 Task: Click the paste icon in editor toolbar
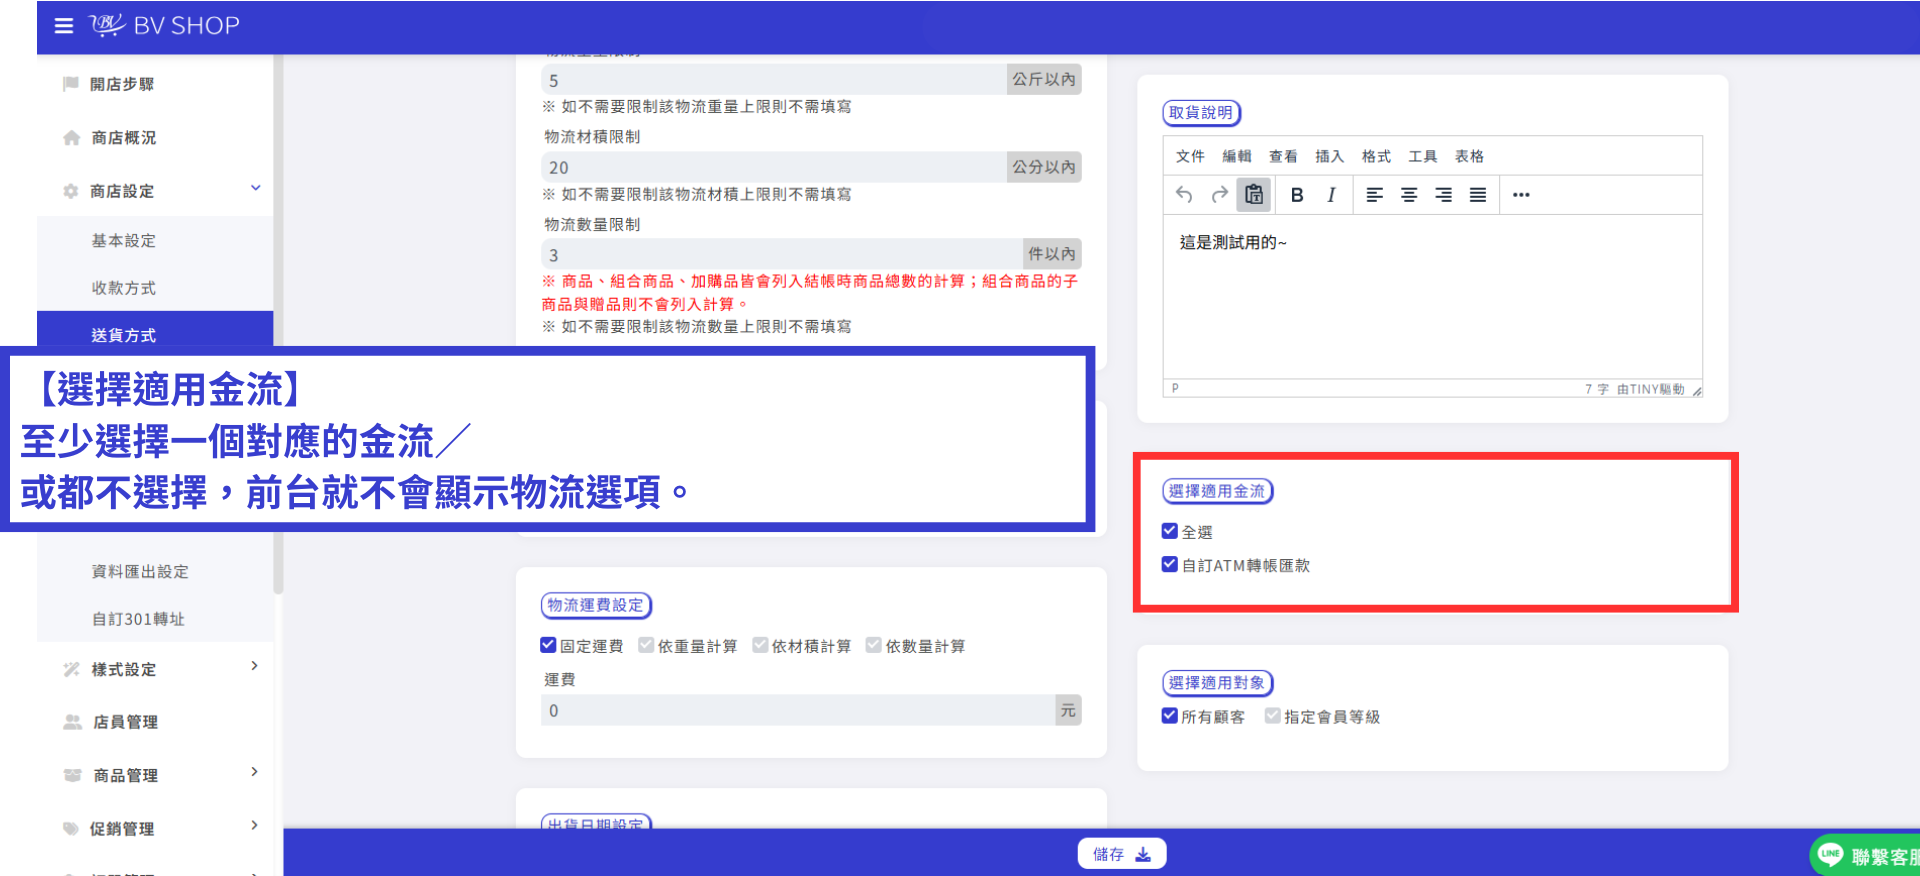1254,195
